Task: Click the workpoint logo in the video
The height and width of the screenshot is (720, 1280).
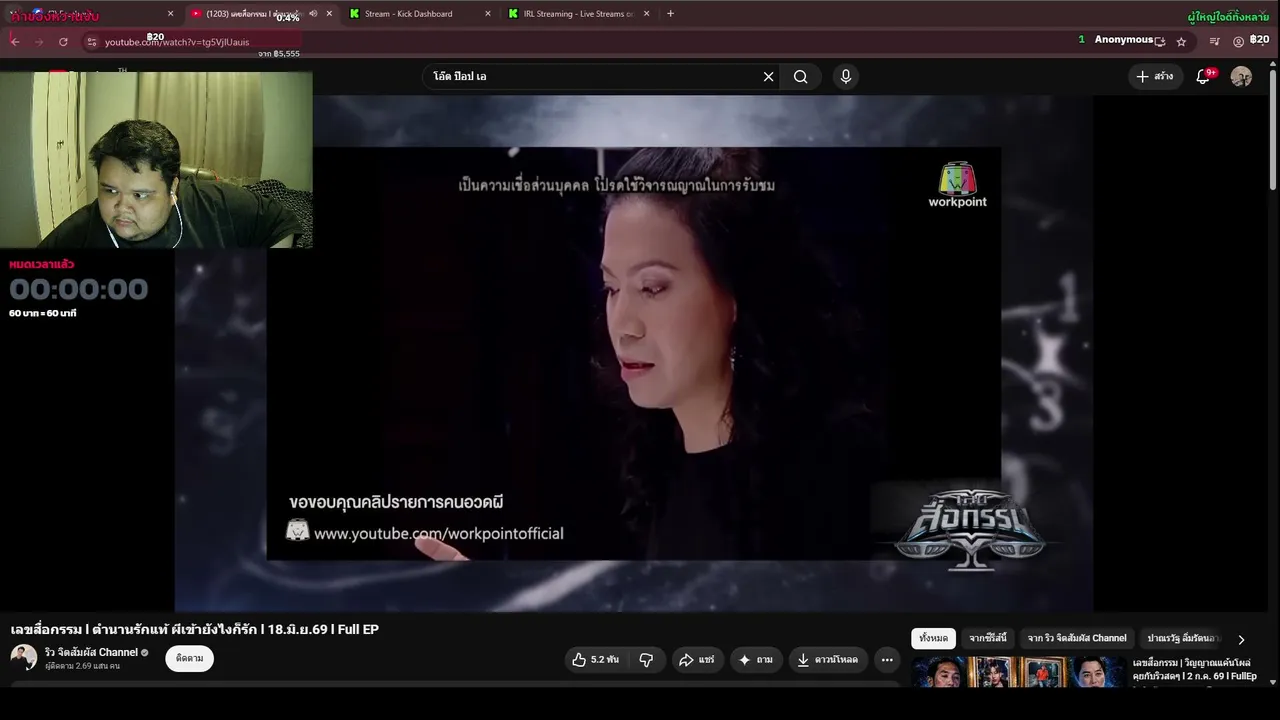Action: (x=957, y=185)
